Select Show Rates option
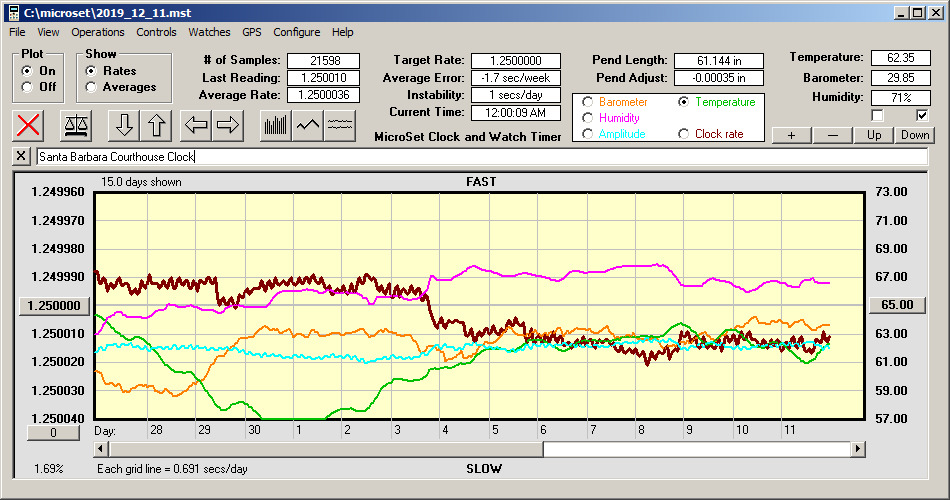Image resolution: width=950 pixels, height=500 pixels. [x=91, y=71]
